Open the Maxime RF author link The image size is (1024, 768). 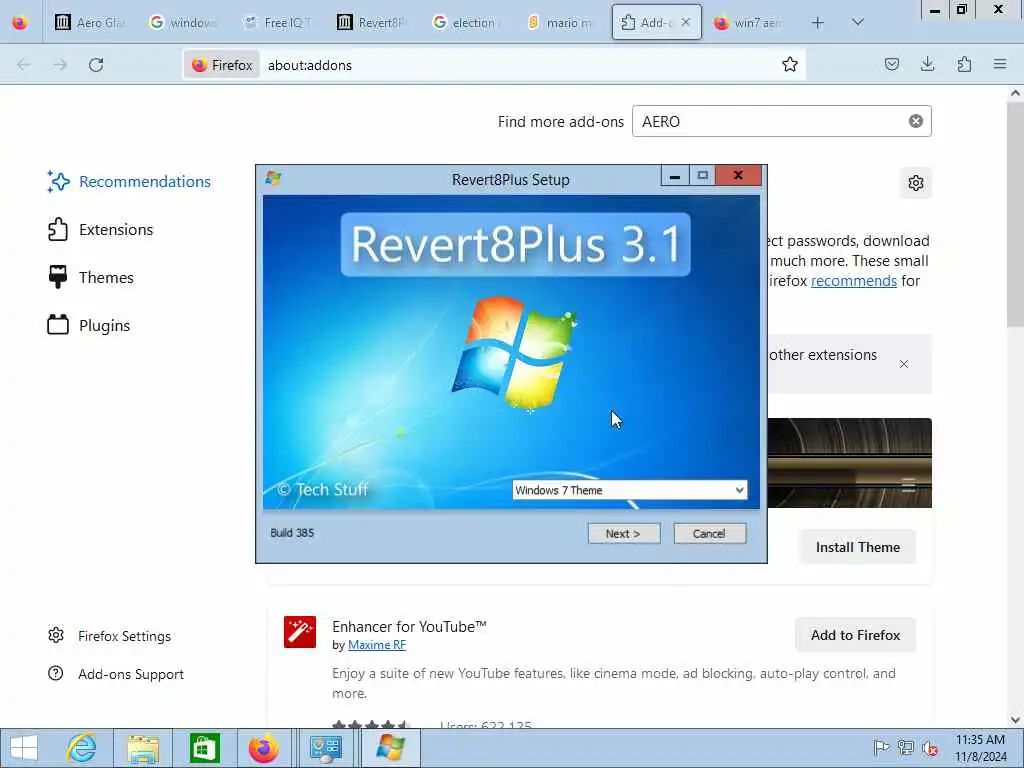(377, 645)
